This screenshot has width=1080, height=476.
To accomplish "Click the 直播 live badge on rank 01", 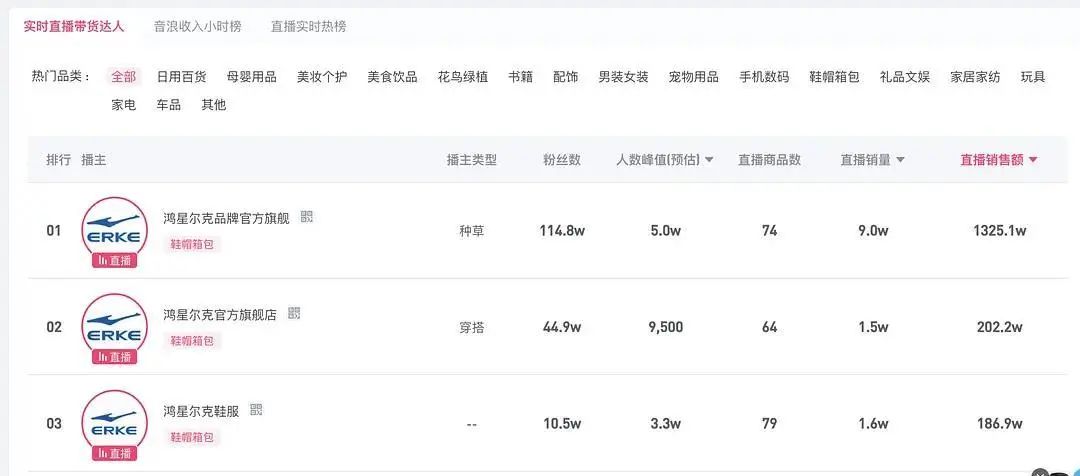I will 114,260.
